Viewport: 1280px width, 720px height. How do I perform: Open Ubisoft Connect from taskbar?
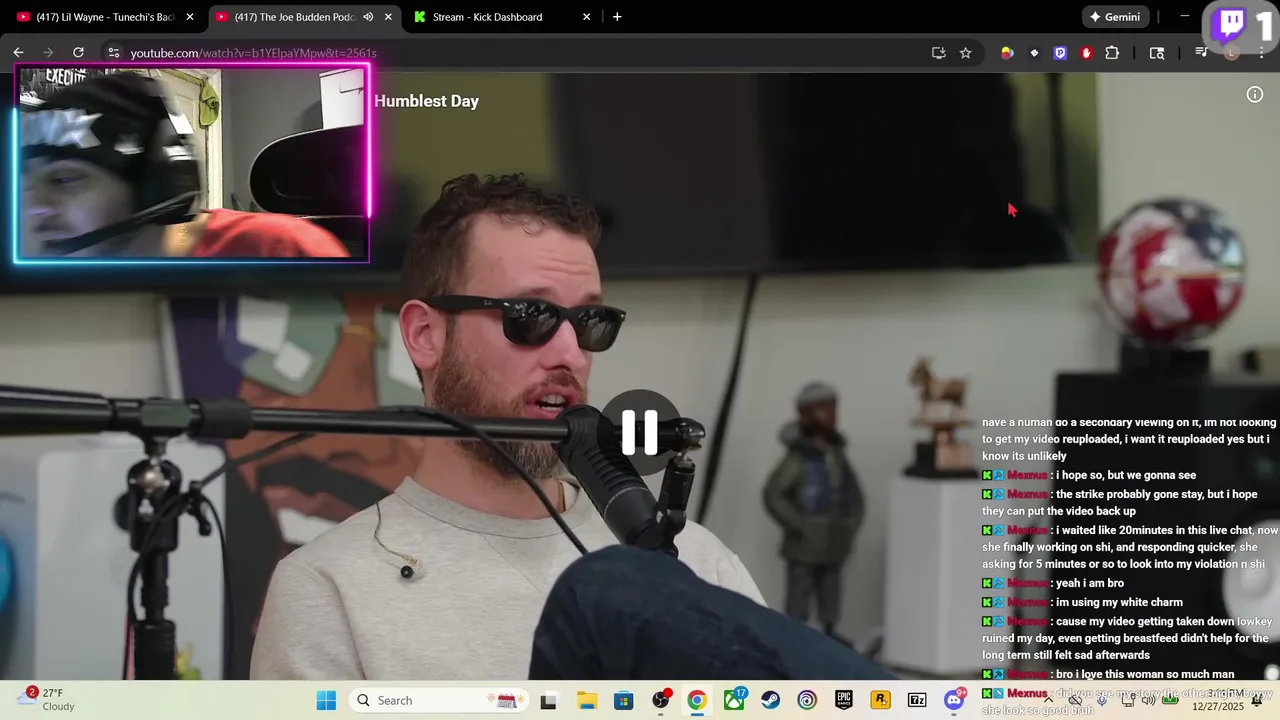point(807,701)
